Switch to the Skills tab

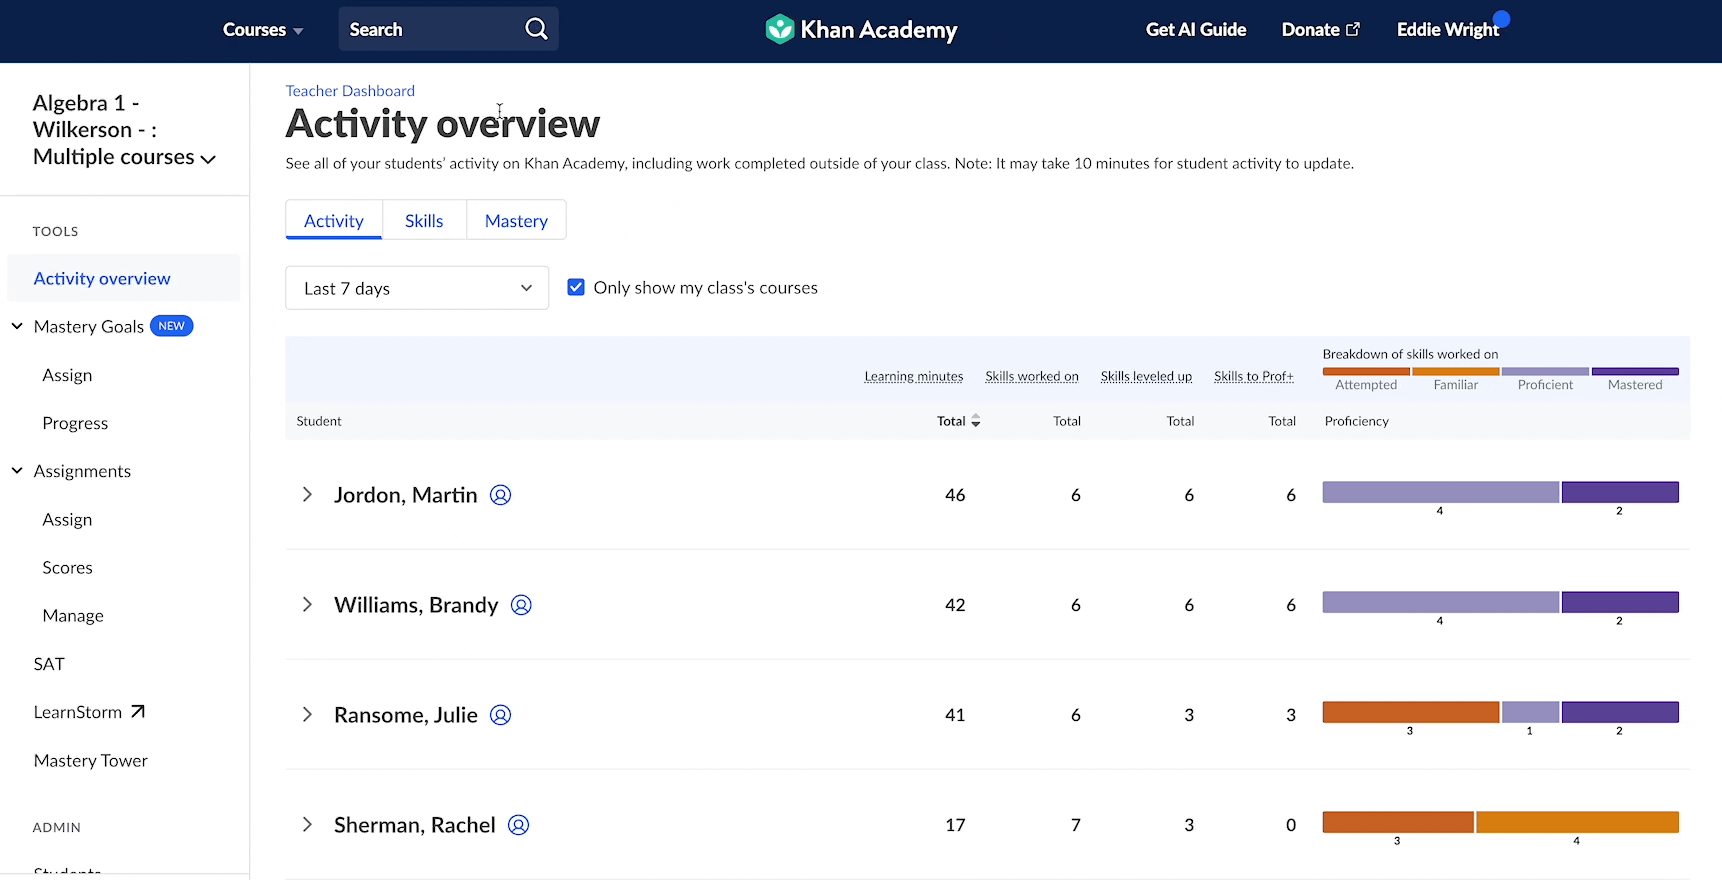coord(424,220)
